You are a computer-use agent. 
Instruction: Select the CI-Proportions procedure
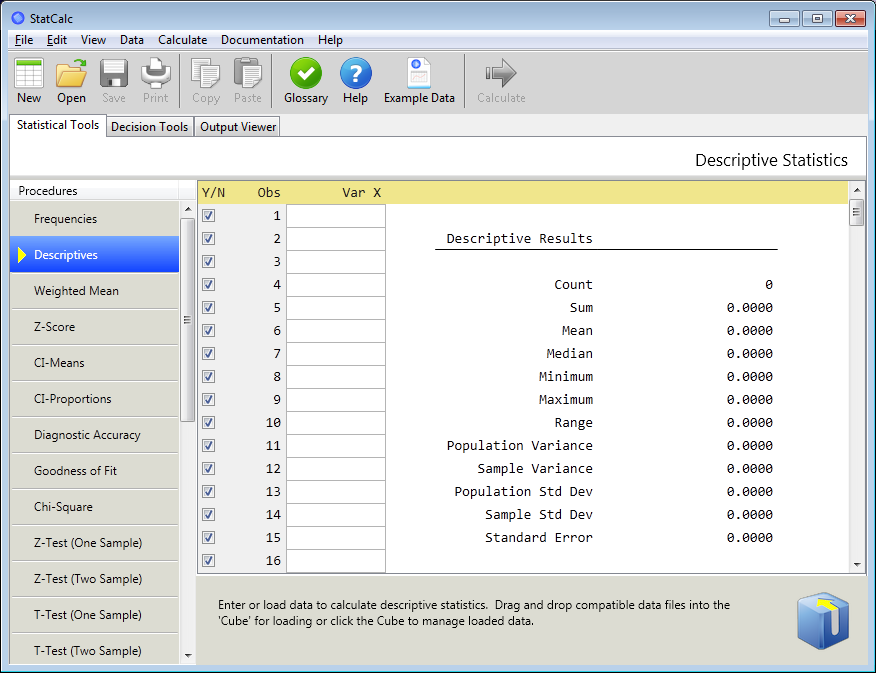tap(94, 399)
